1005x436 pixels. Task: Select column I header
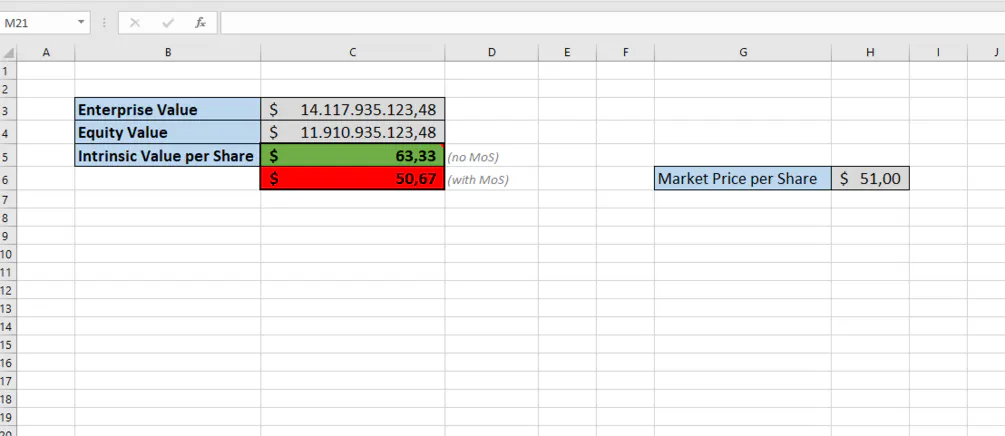coord(938,53)
